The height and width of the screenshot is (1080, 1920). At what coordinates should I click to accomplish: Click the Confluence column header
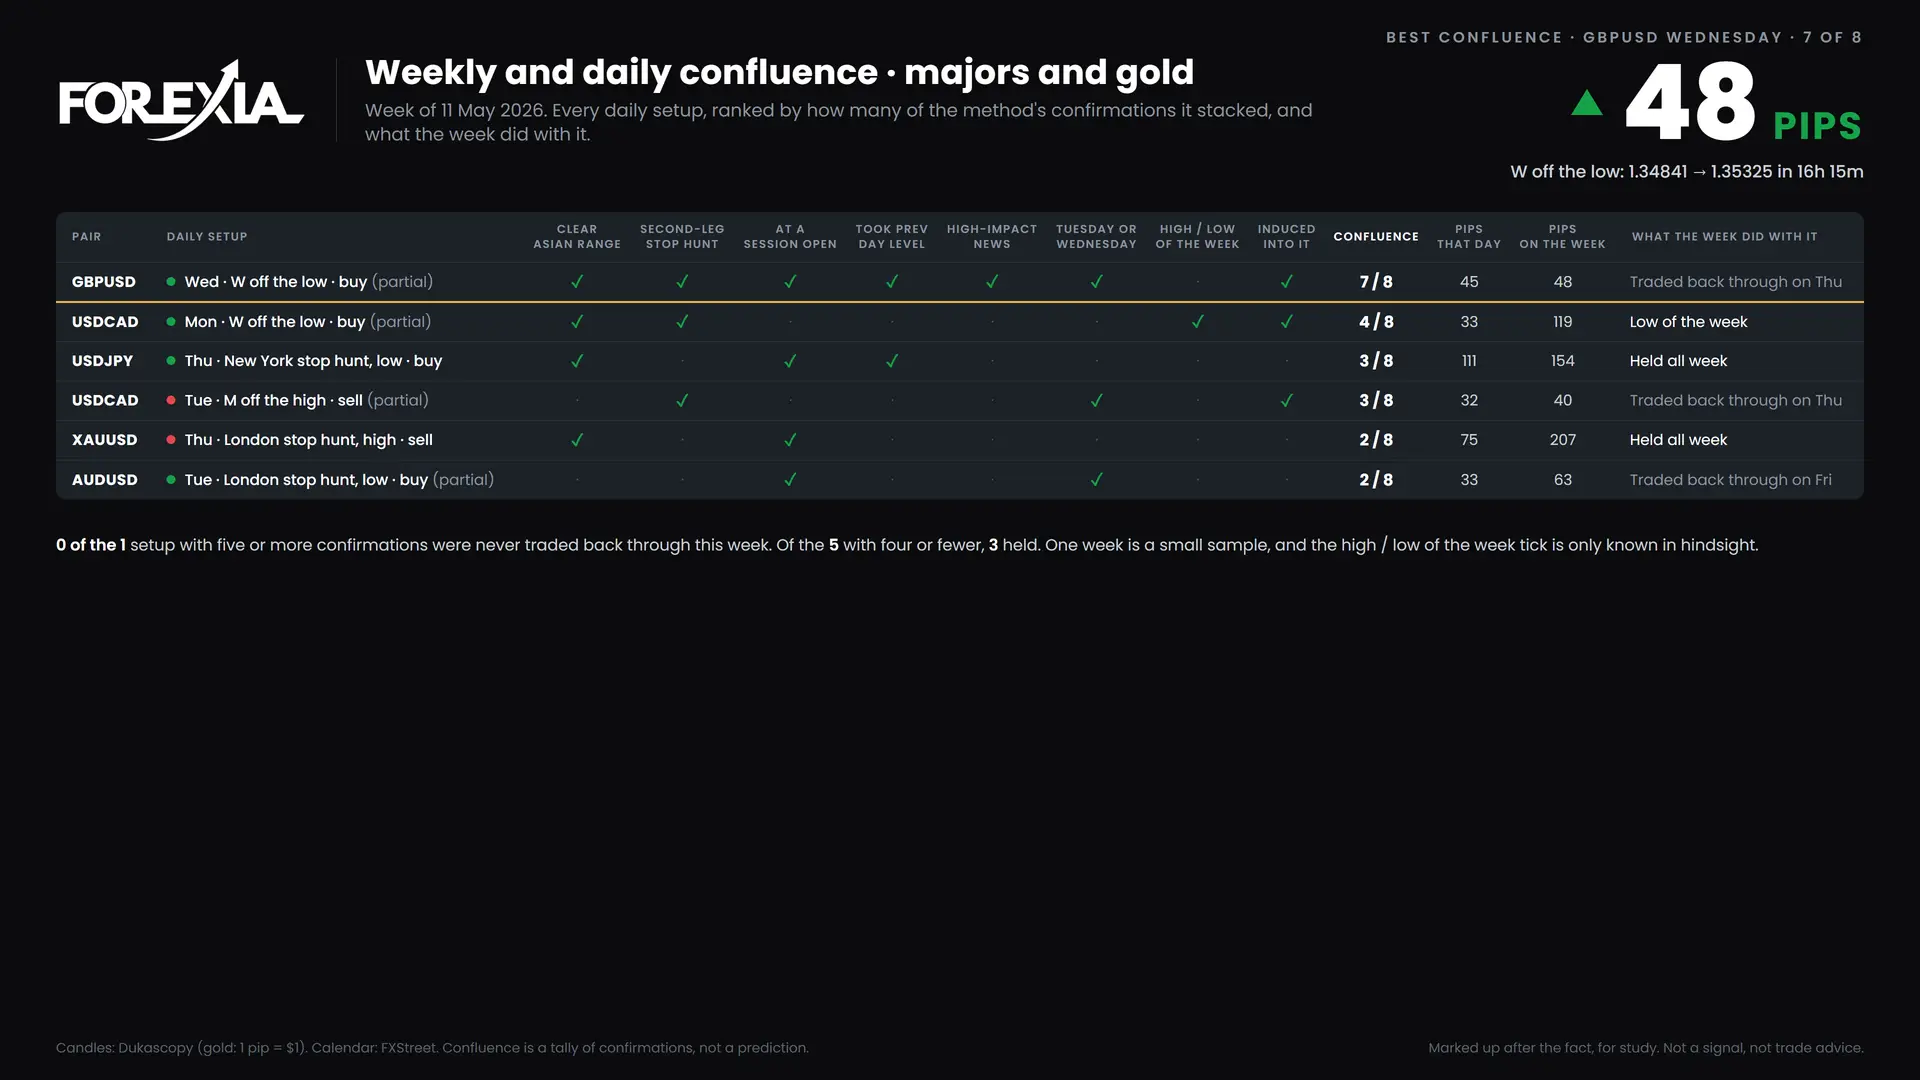click(1376, 237)
